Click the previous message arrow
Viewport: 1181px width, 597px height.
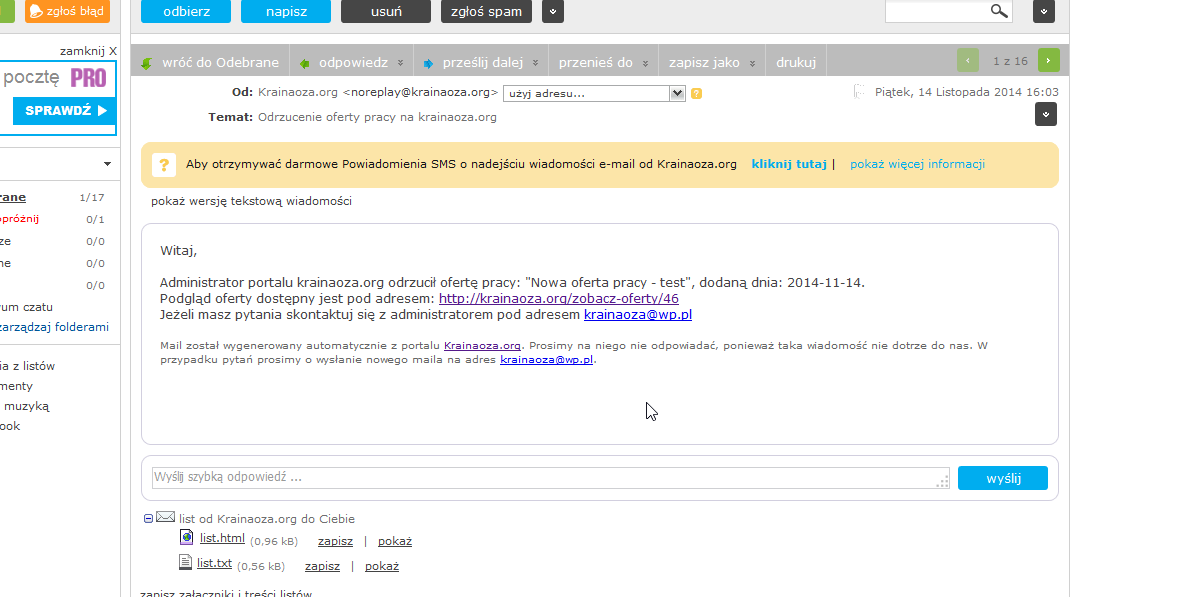[x=968, y=61]
